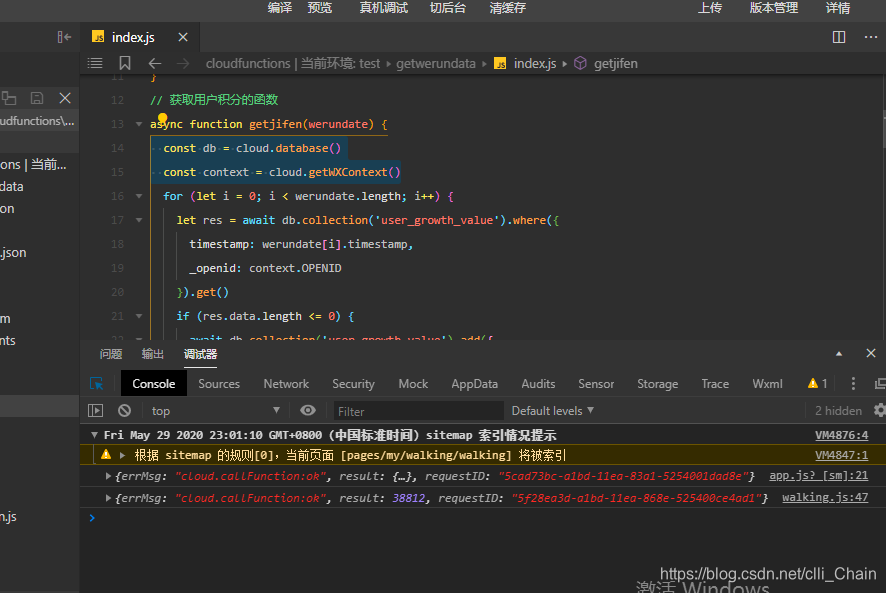Switch to the 问题 panel tab
Viewport: 886px width, 593px height.
point(111,354)
